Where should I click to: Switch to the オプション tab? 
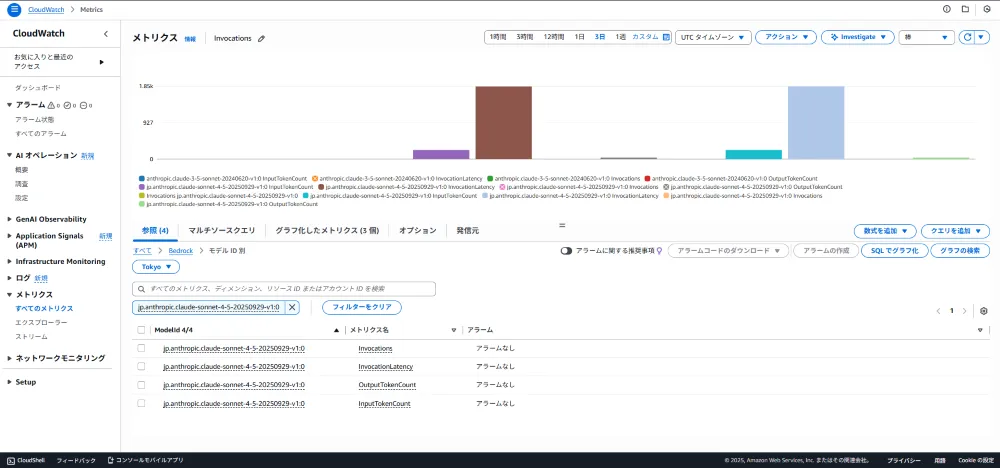pyautogui.click(x=418, y=231)
